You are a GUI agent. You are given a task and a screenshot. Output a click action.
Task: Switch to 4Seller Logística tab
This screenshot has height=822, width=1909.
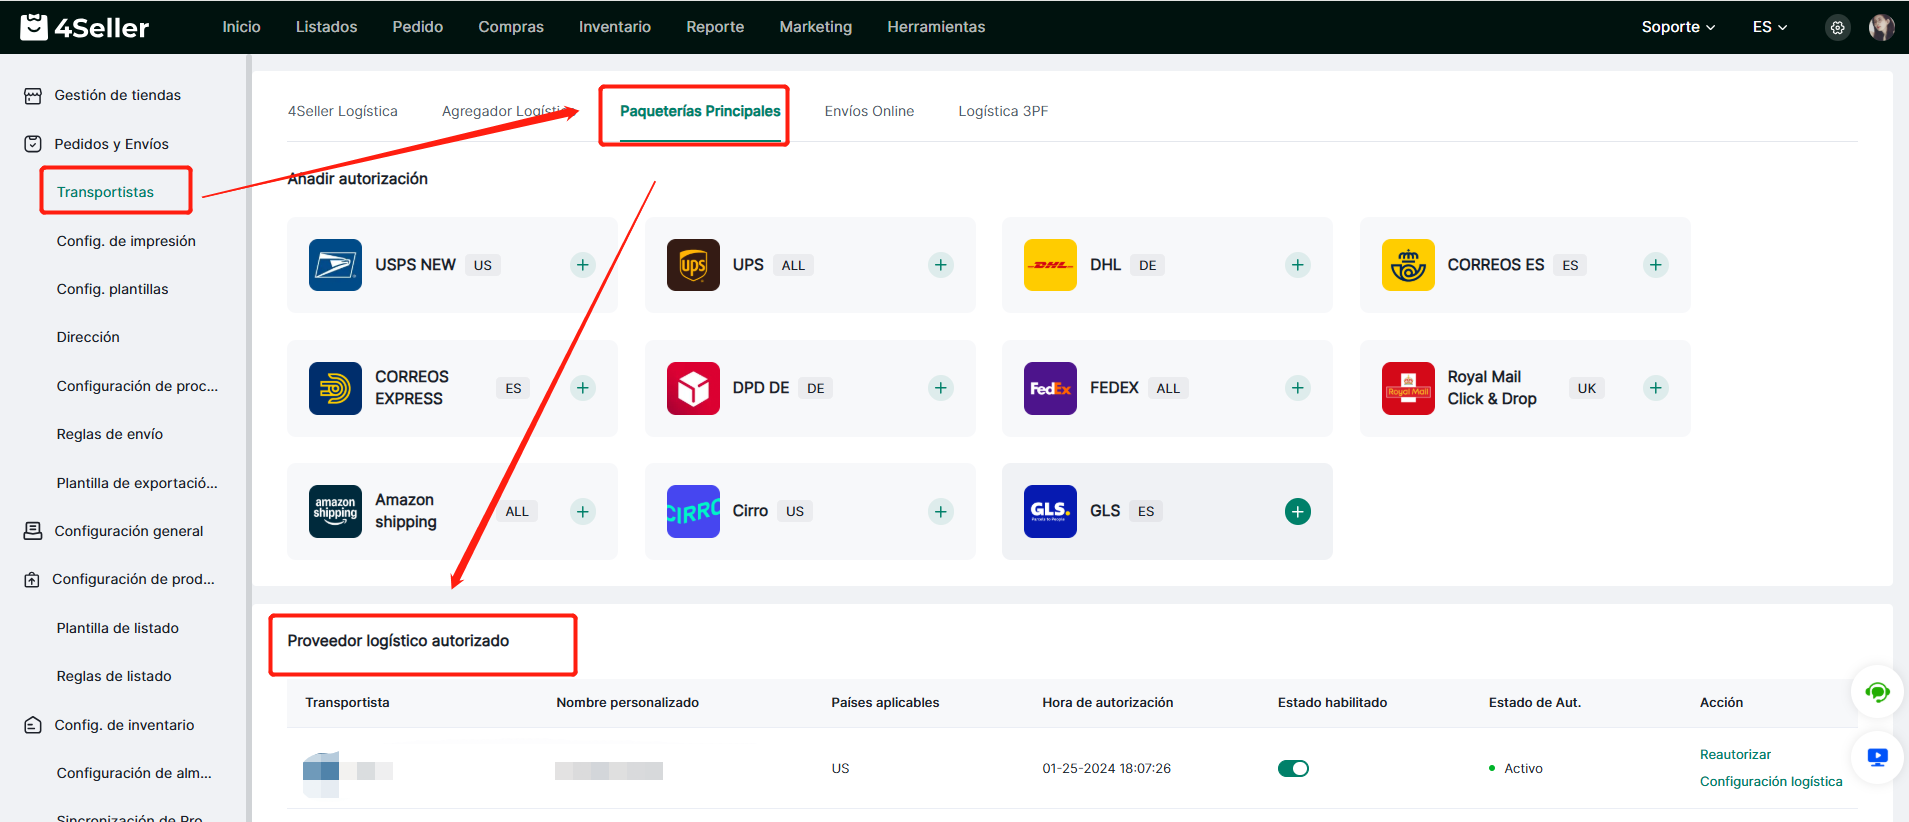pos(343,111)
